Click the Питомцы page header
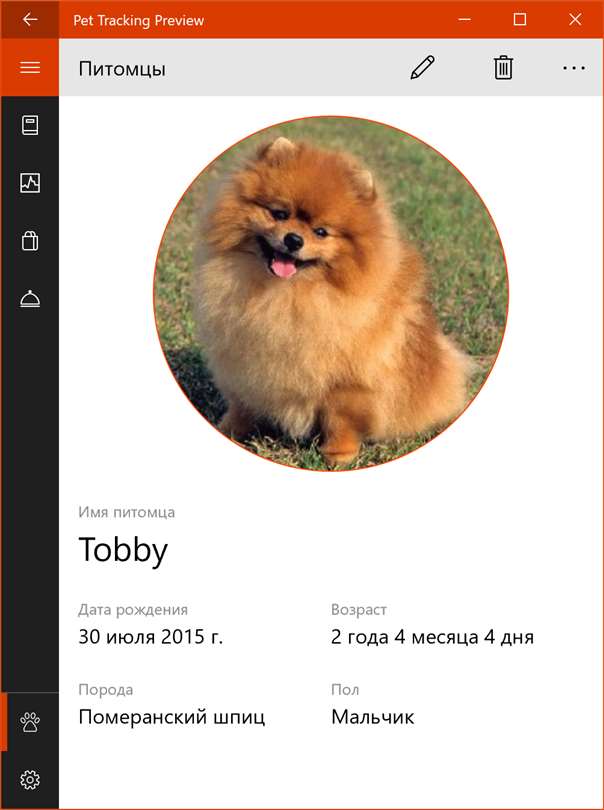The width and height of the screenshot is (604, 810). pyautogui.click(x=122, y=69)
